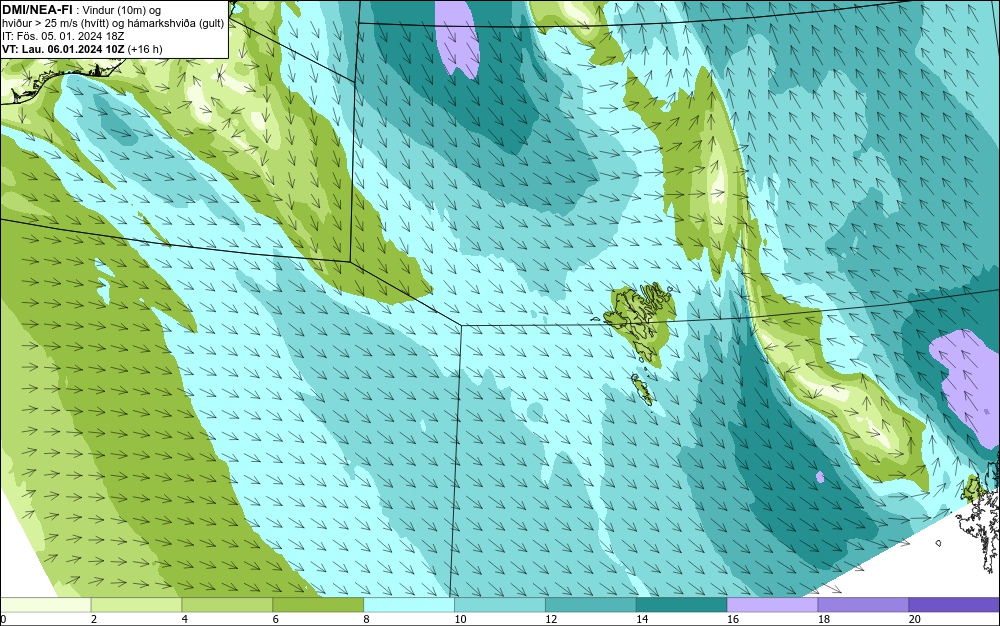Viewport: 1000px width, 626px height.
Task: Click the 18–20 m/s purple legend swatch
Action: point(864,604)
